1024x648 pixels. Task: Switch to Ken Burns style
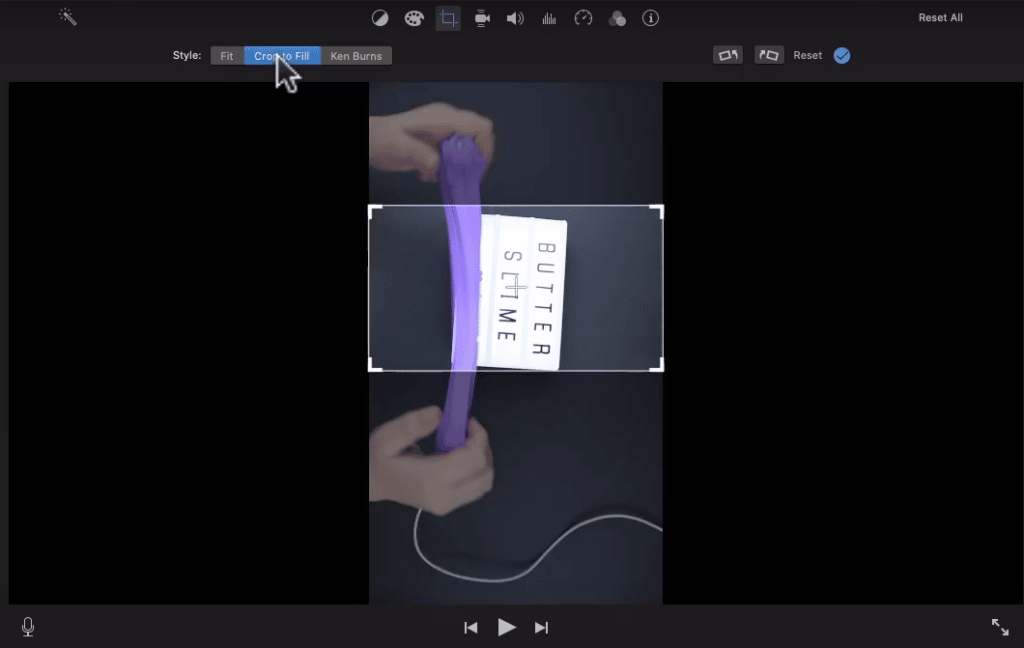(x=356, y=56)
